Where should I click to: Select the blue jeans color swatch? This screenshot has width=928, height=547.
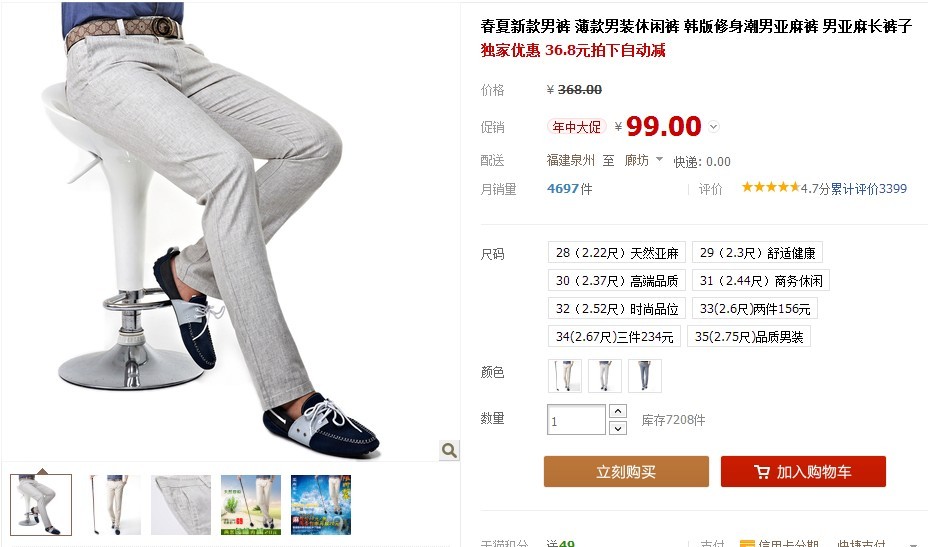click(x=645, y=376)
